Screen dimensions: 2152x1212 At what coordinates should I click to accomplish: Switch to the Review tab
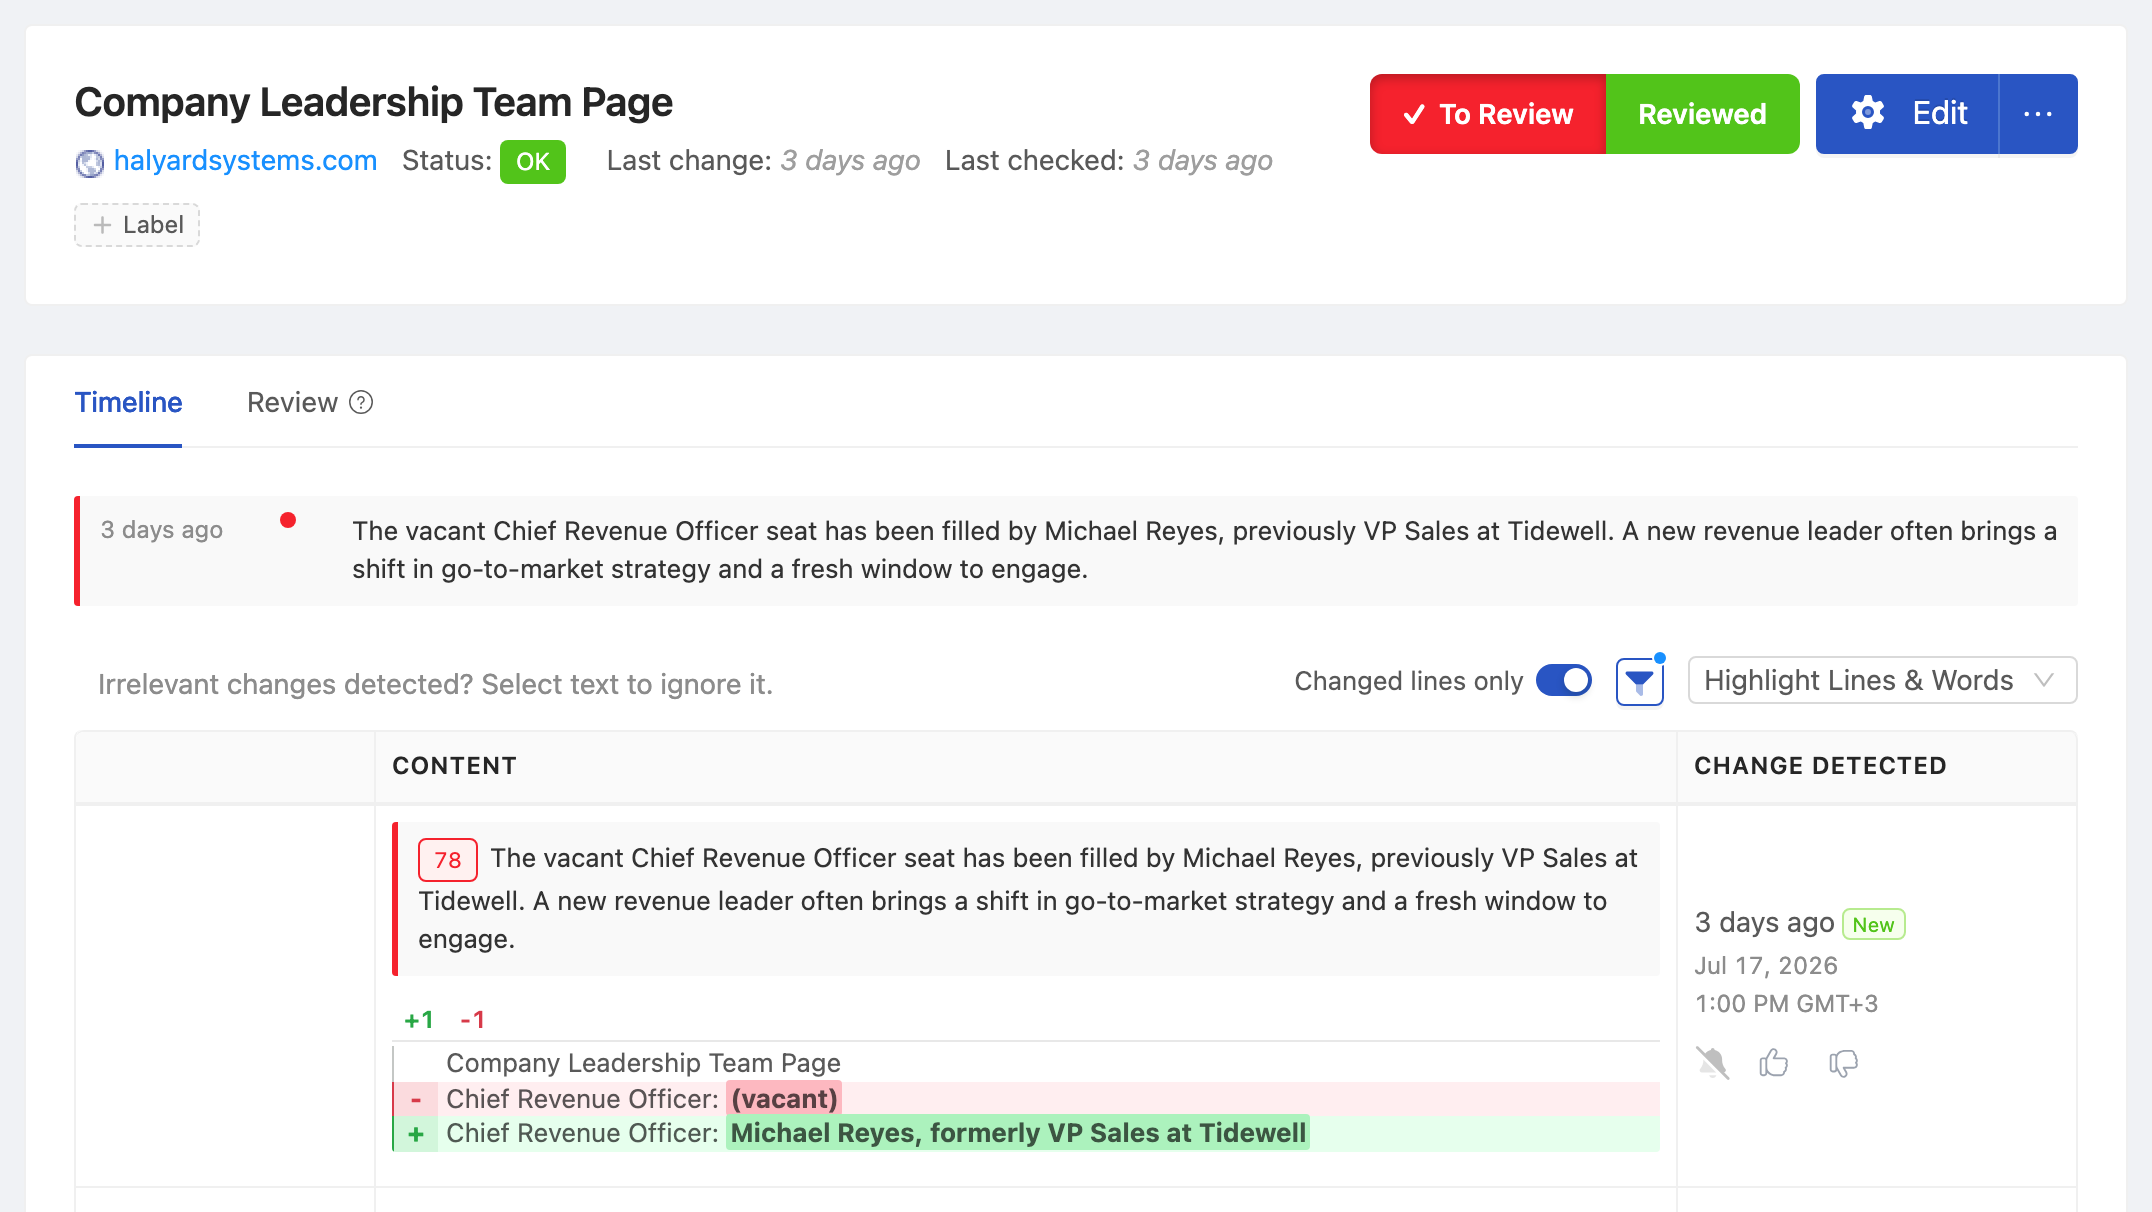(x=292, y=403)
